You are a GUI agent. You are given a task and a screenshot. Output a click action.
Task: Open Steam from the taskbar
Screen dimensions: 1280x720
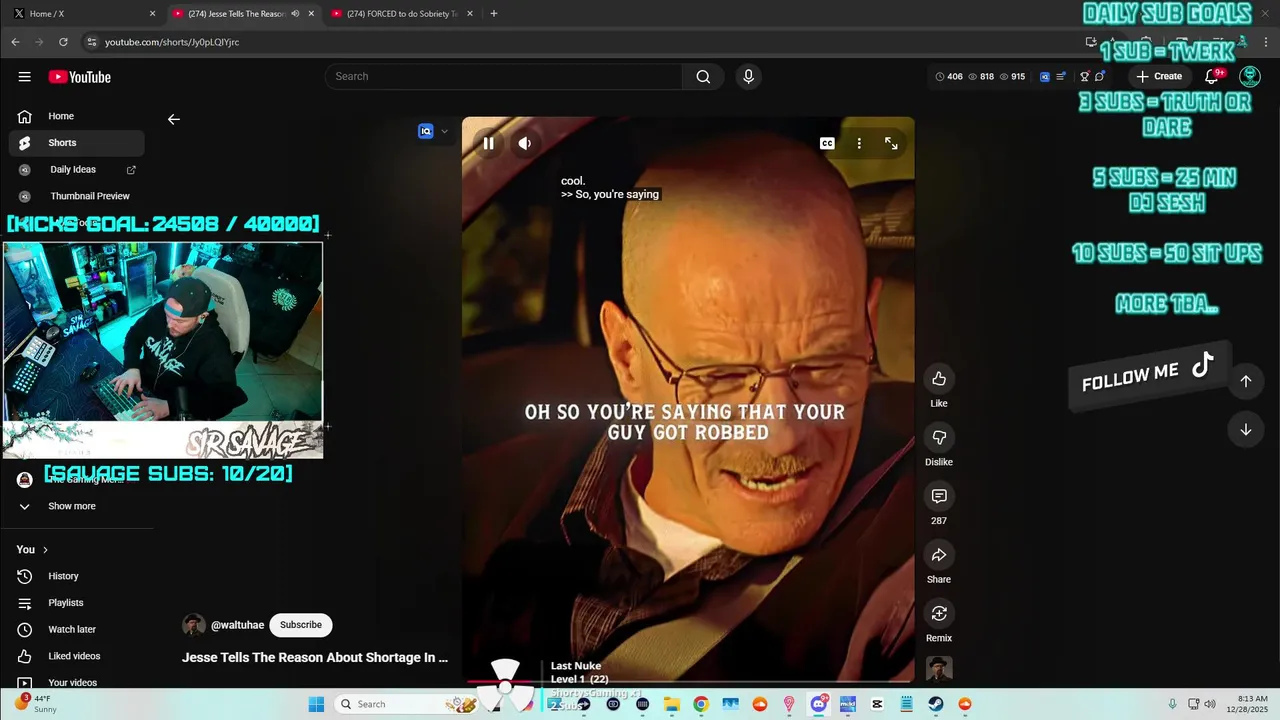pos(936,704)
